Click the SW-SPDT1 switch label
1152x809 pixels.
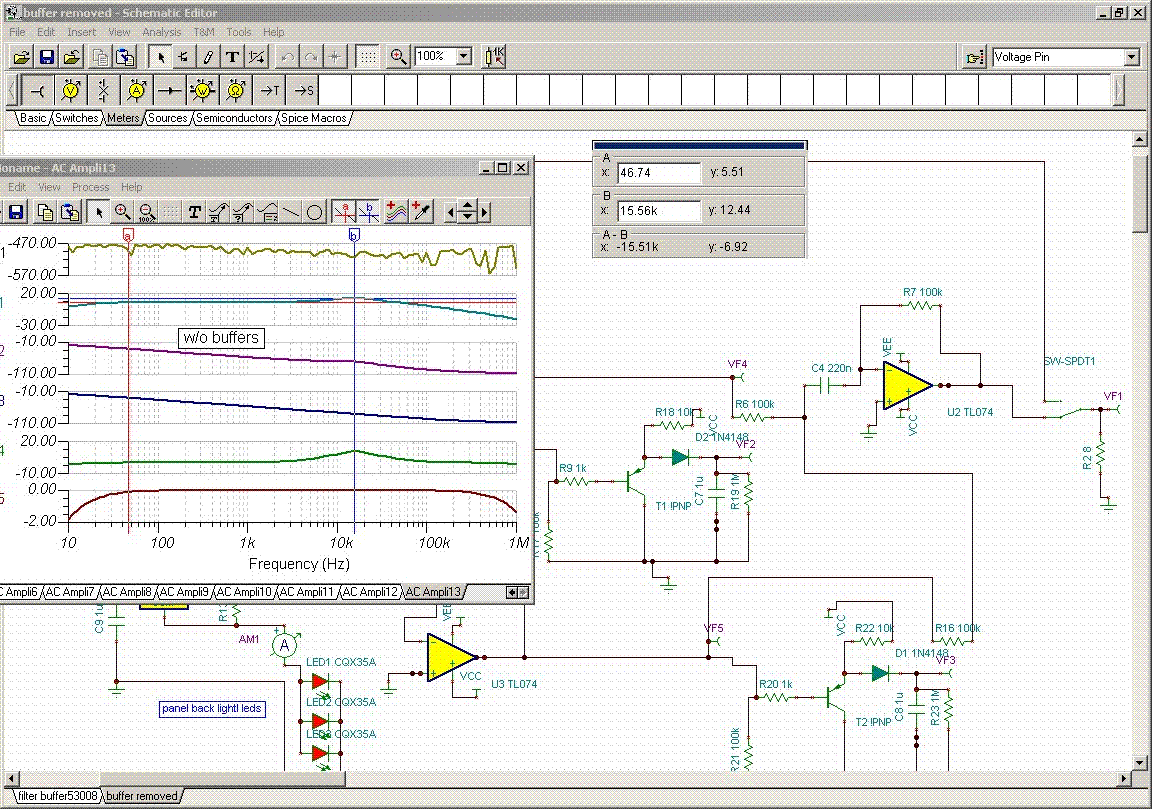(x=1069, y=362)
